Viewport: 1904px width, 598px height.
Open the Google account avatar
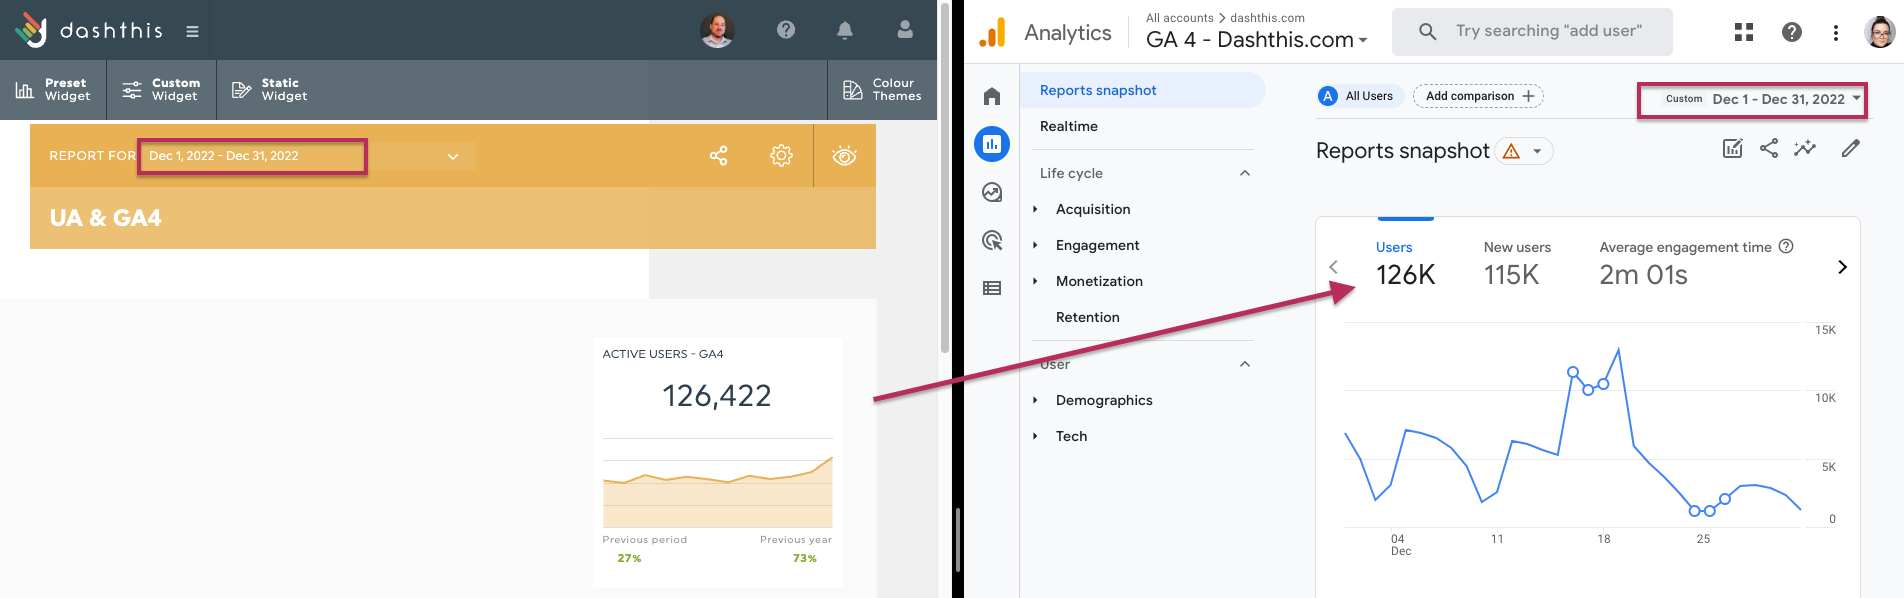pyautogui.click(x=1880, y=32)
